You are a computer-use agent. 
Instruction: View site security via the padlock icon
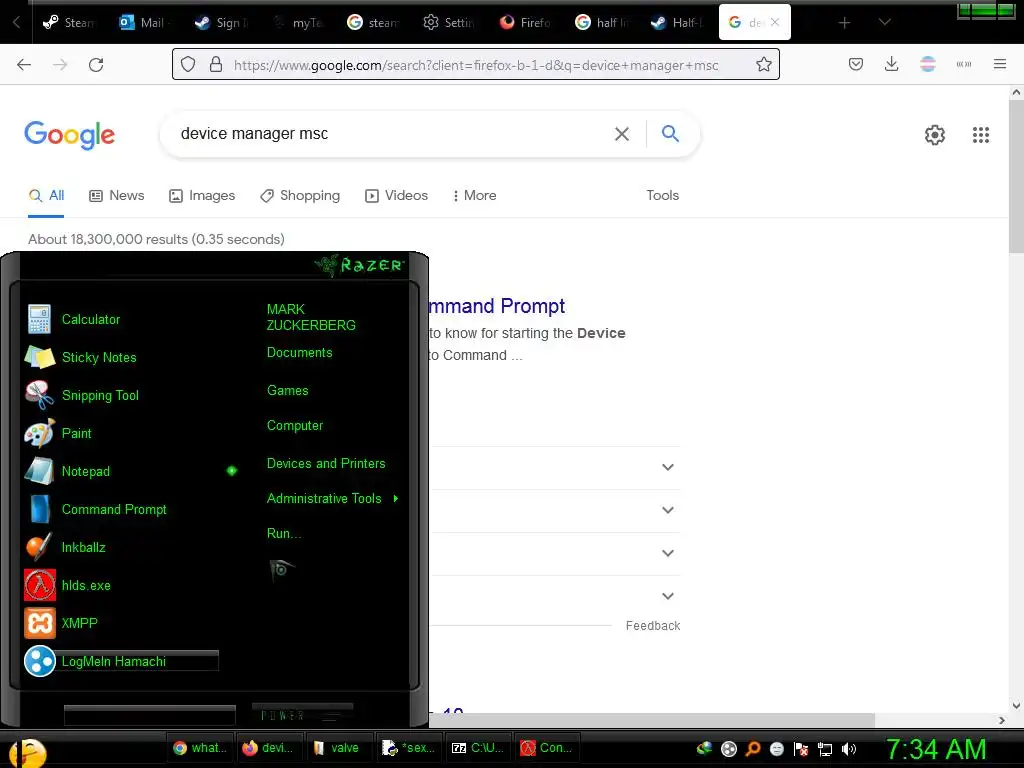point(216,64)
